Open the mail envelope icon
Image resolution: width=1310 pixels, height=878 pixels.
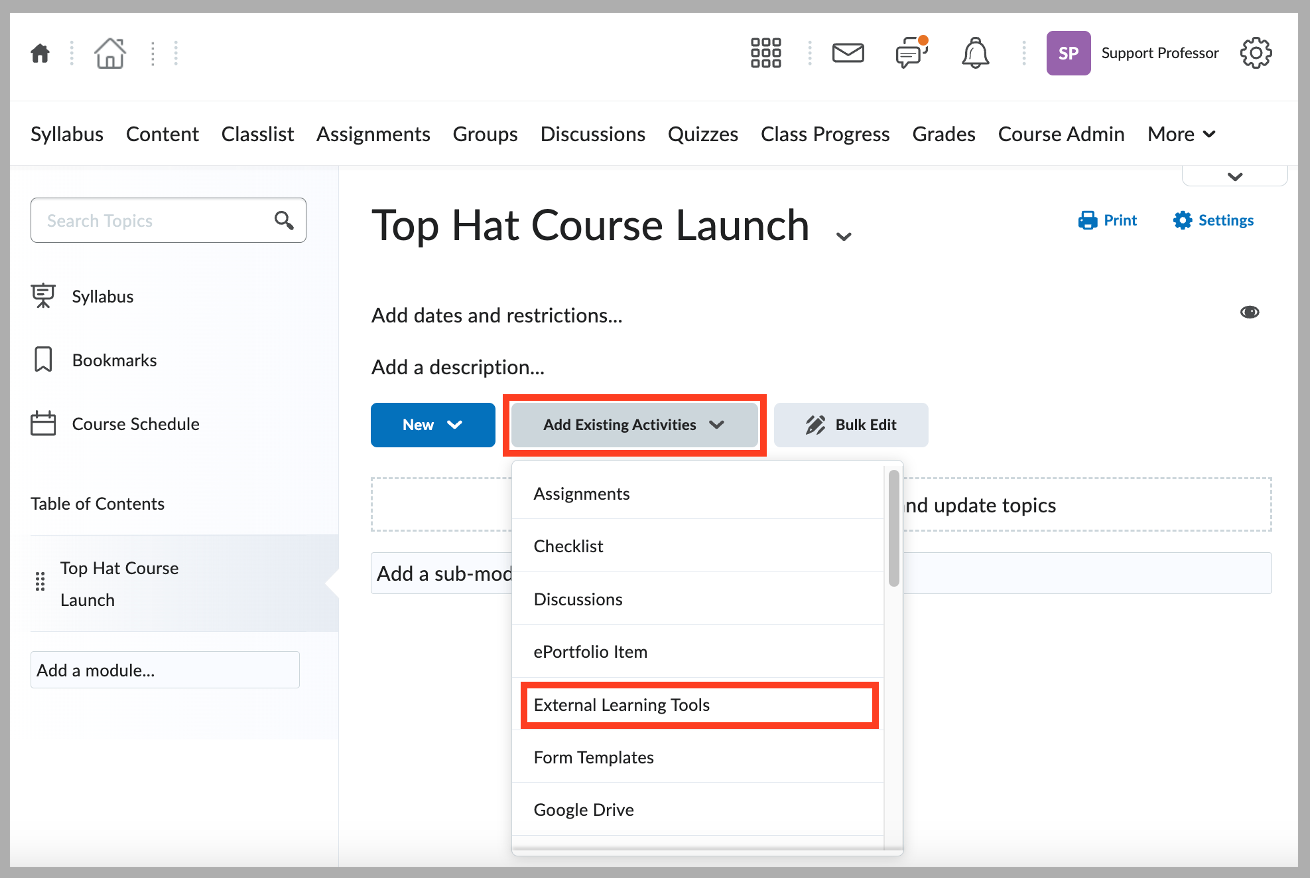click(847, 53)
